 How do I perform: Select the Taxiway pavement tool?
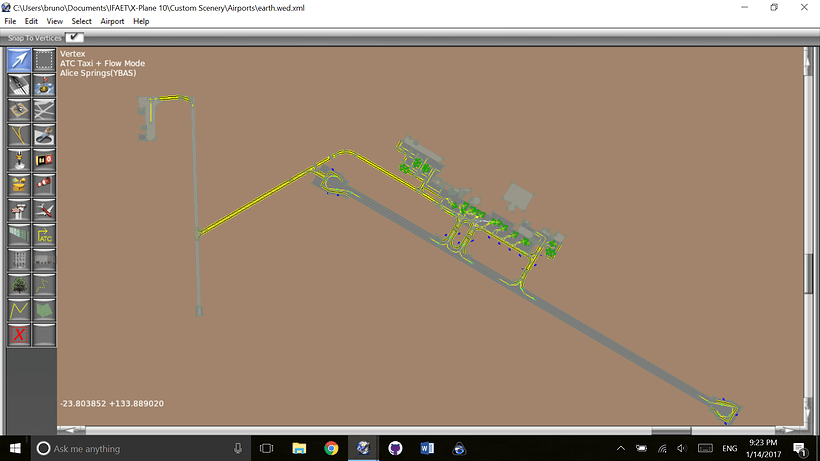click(x=44, y=110)
